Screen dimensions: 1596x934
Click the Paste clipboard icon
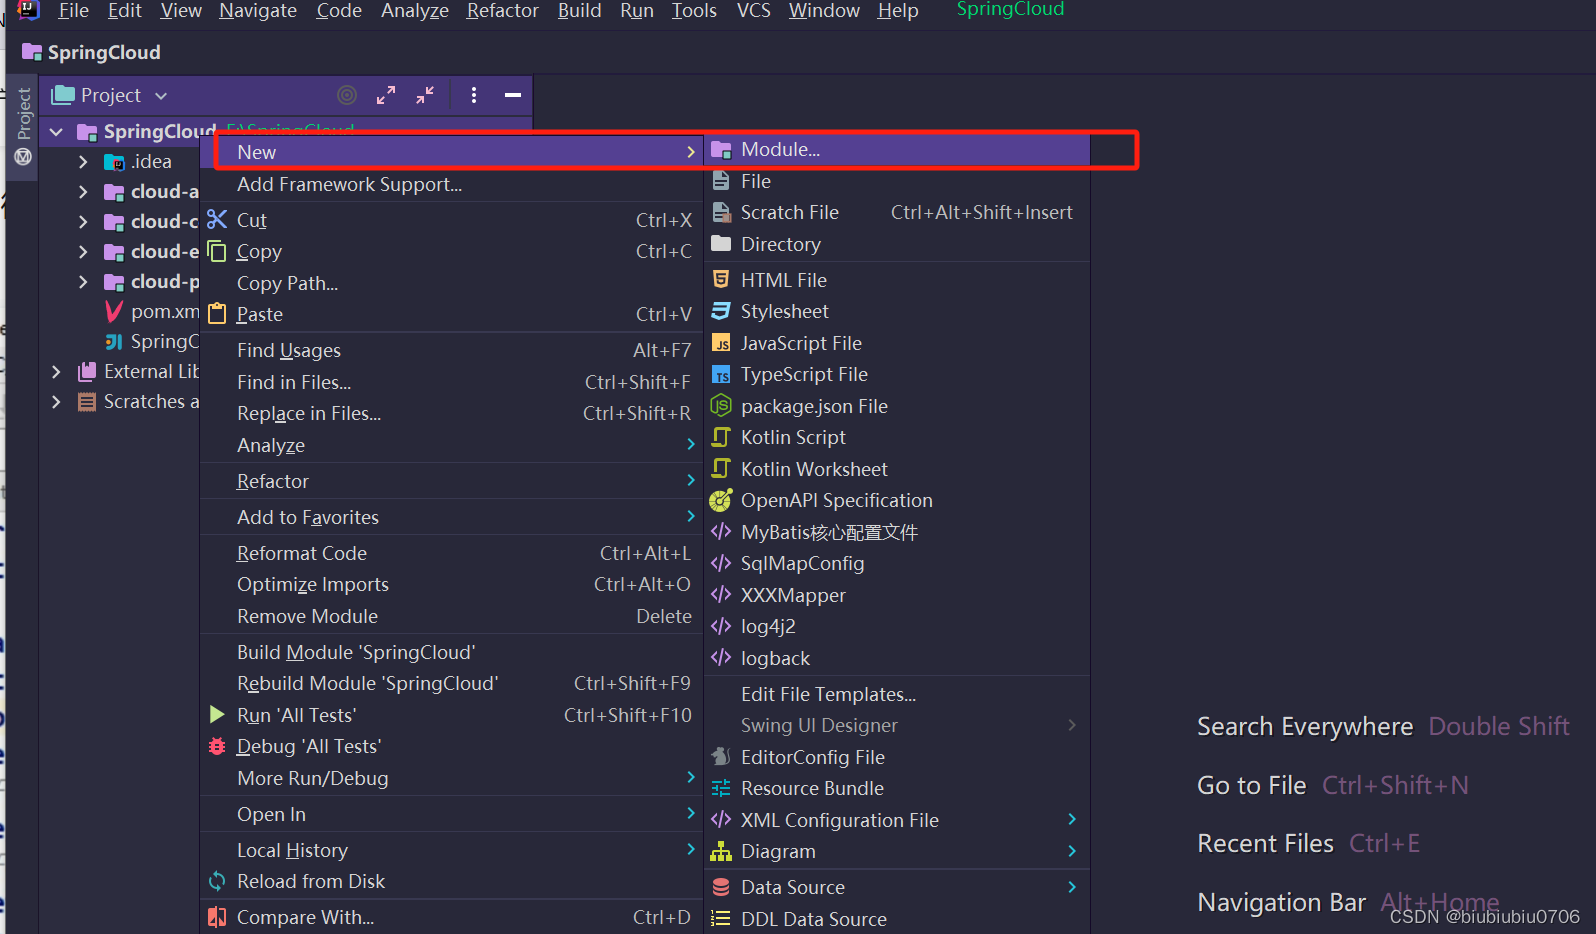point(217,314)
